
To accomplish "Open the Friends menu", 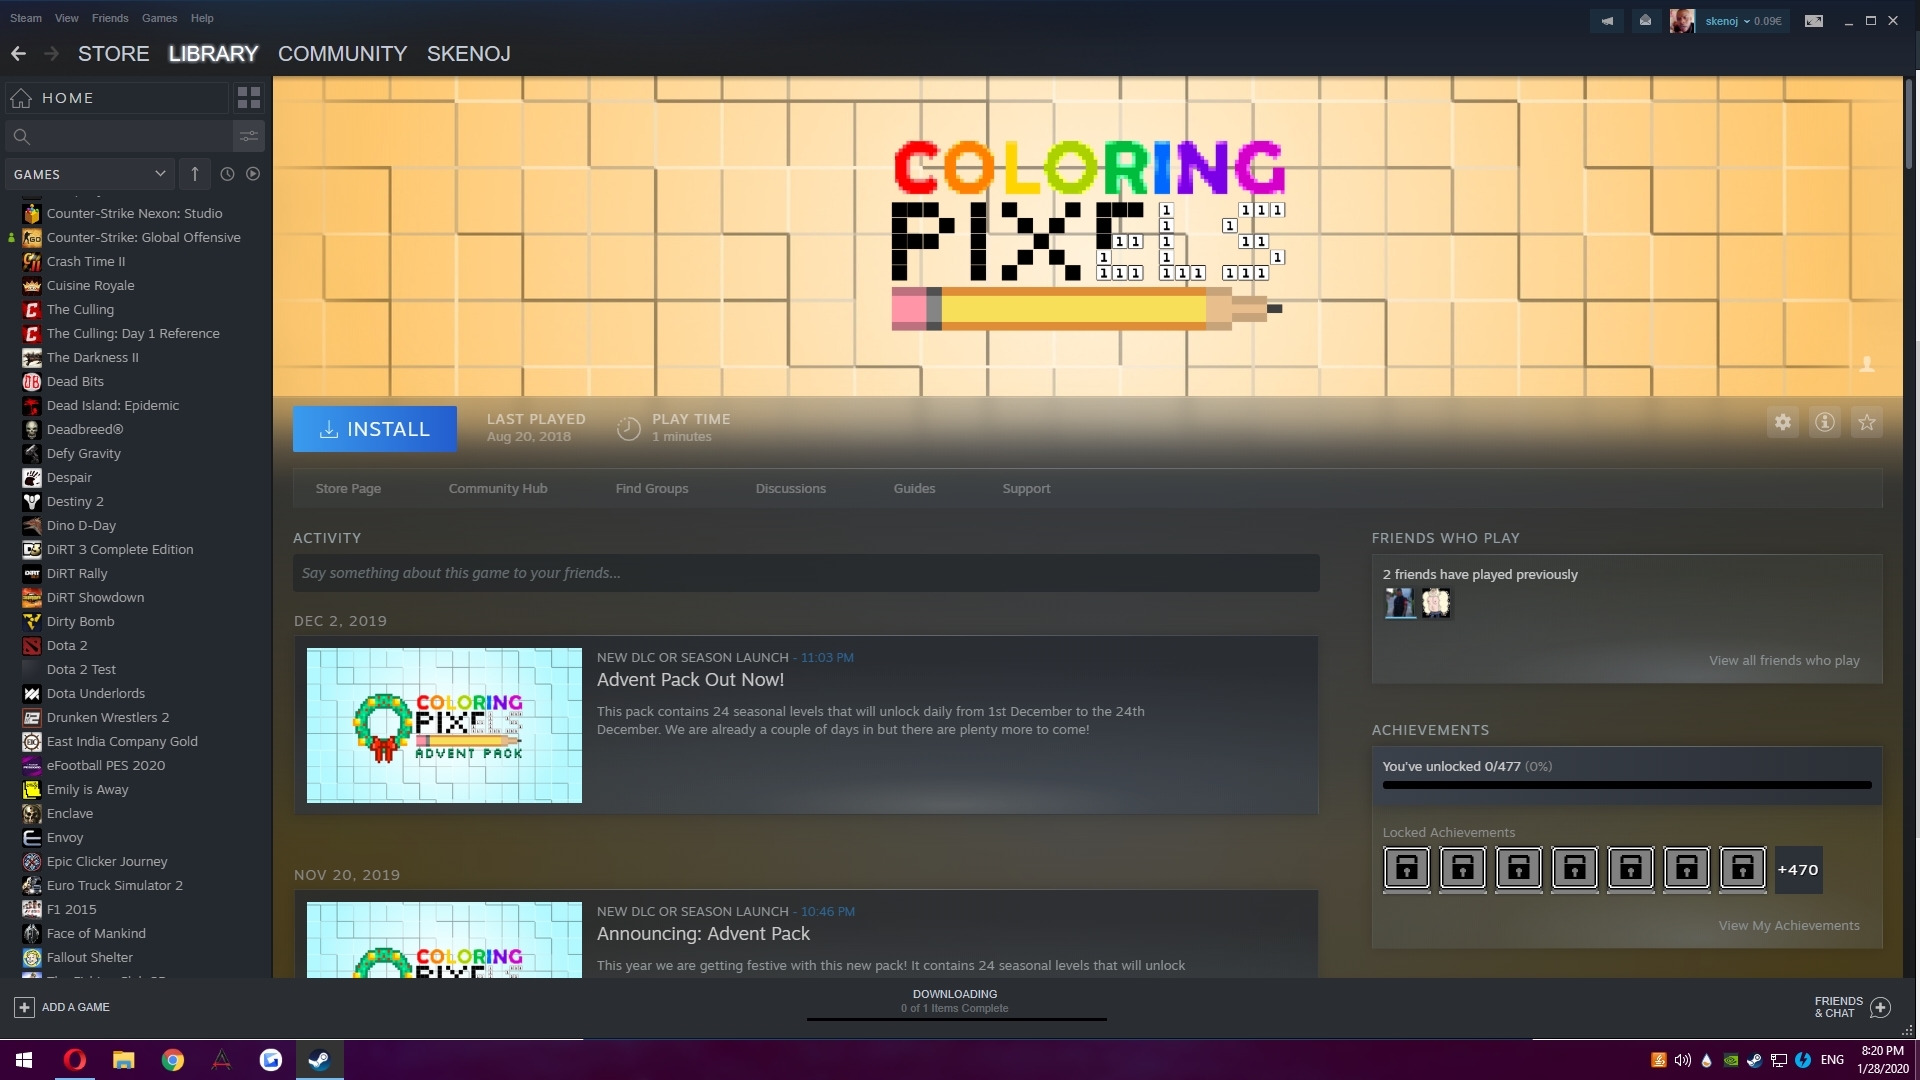I will coord(110,18).
